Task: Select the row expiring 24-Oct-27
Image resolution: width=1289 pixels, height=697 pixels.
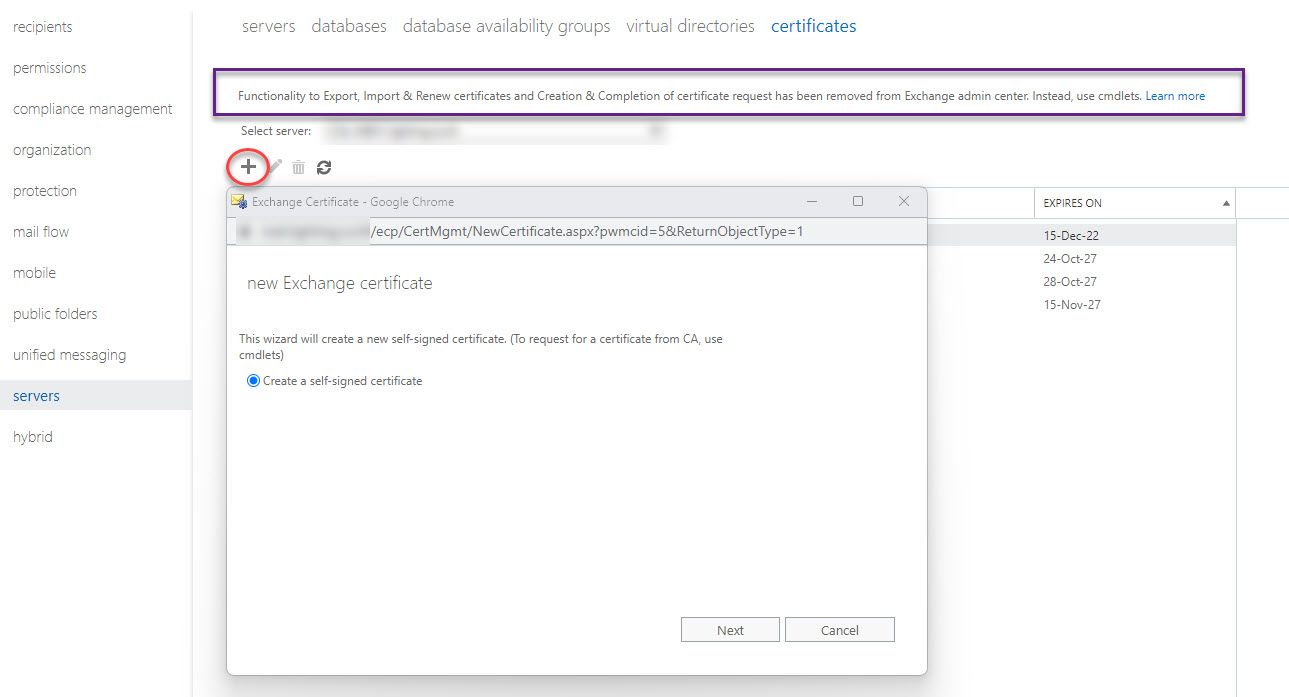Action: 1070,259
